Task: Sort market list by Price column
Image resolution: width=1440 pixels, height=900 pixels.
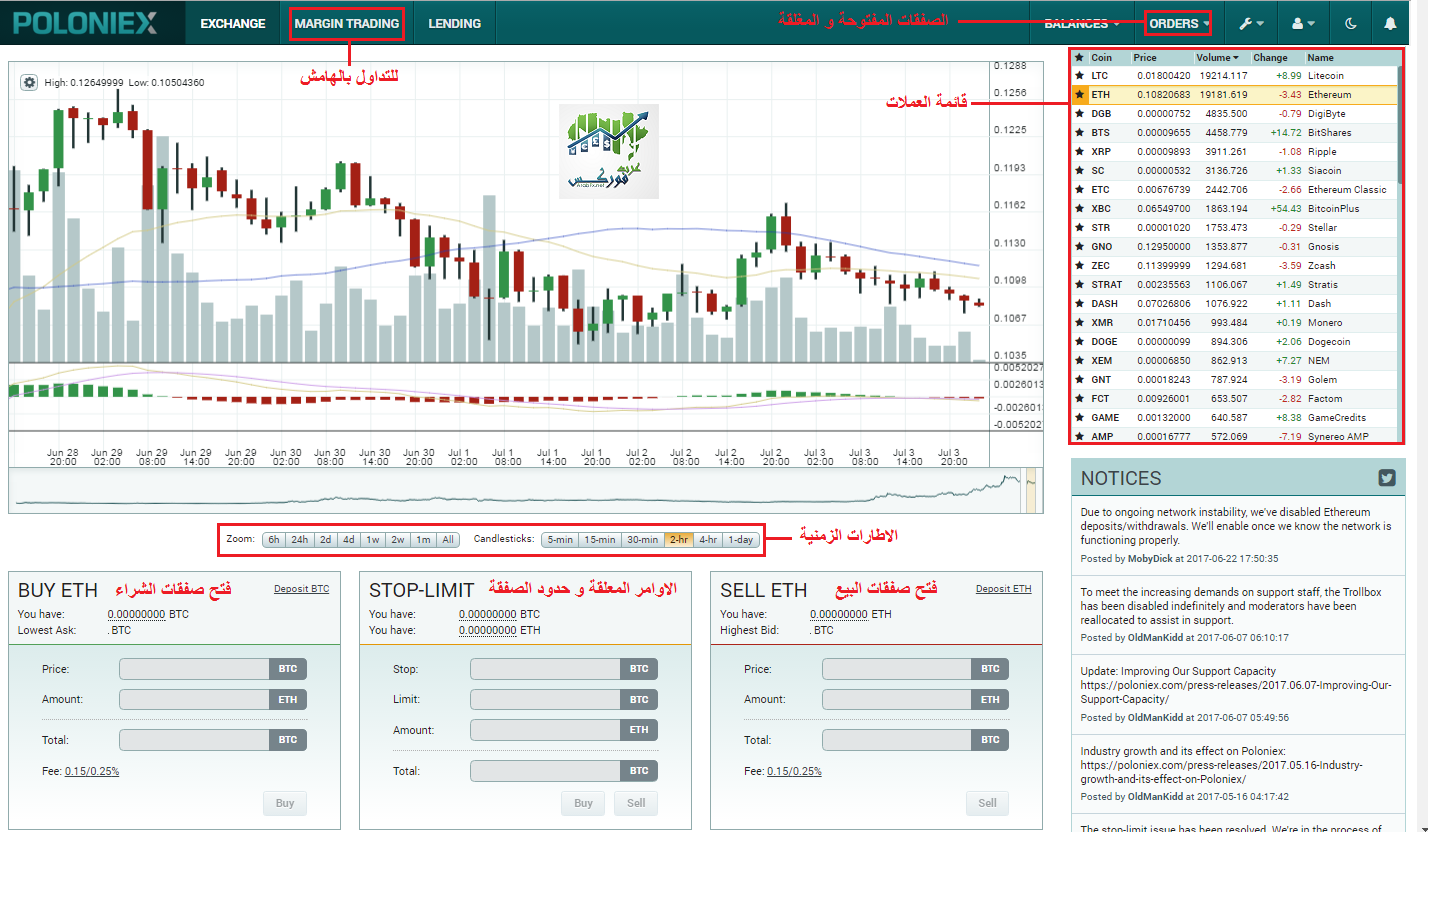Action: pyautogui.click(x=1145, y=58)
